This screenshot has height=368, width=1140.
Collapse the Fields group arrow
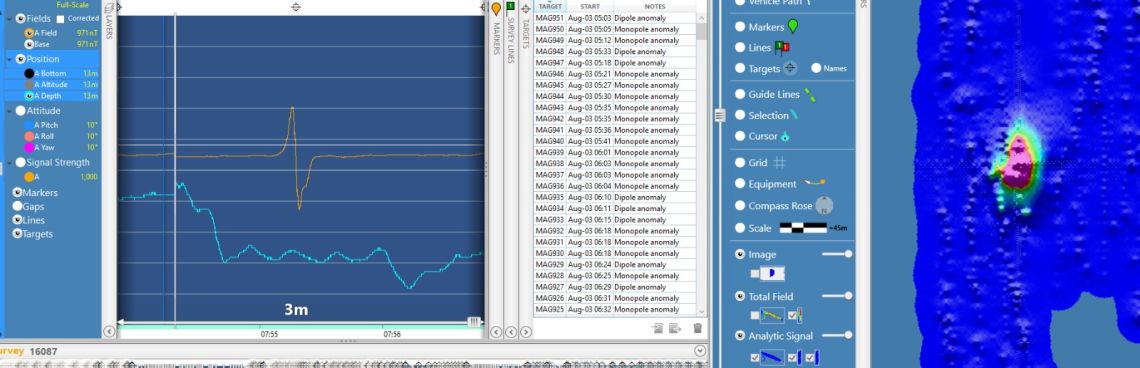point(9,20)
